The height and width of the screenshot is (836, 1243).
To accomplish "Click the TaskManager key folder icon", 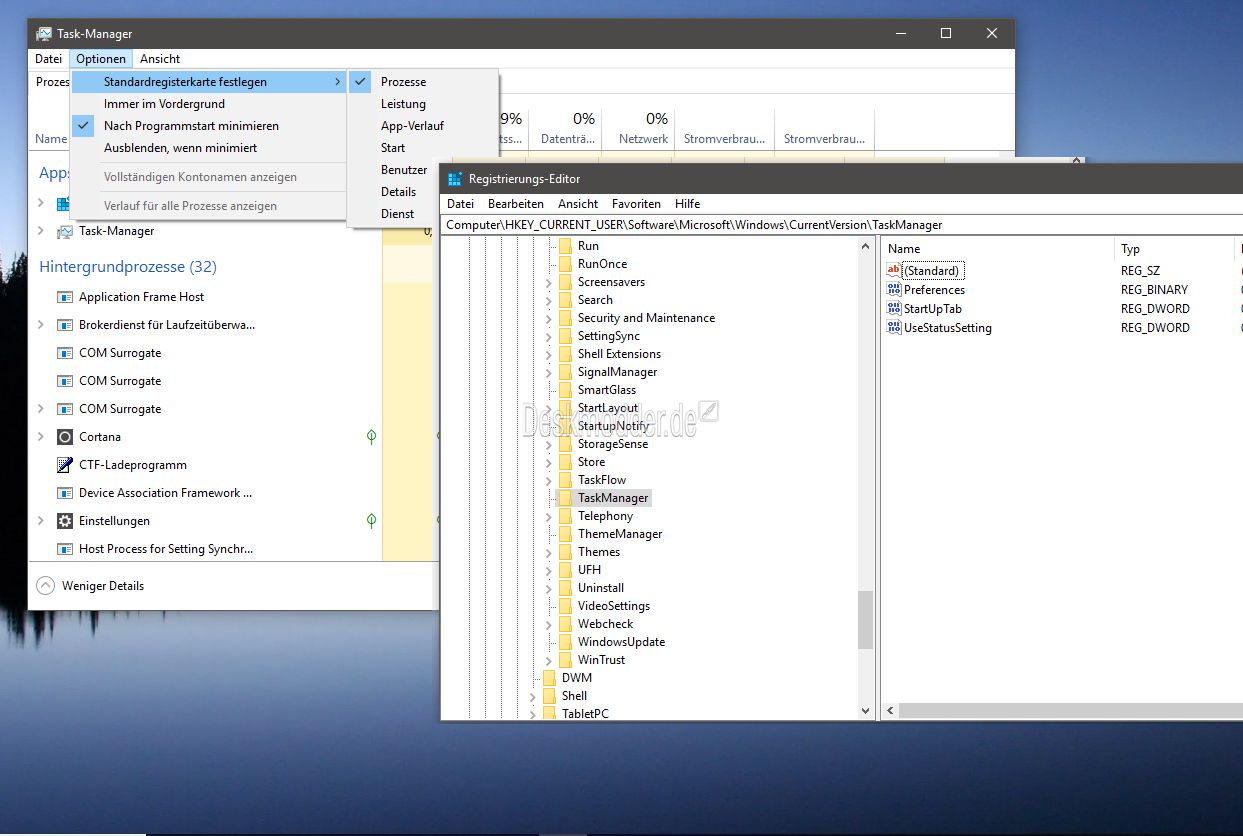I will (x=565, y=498).
